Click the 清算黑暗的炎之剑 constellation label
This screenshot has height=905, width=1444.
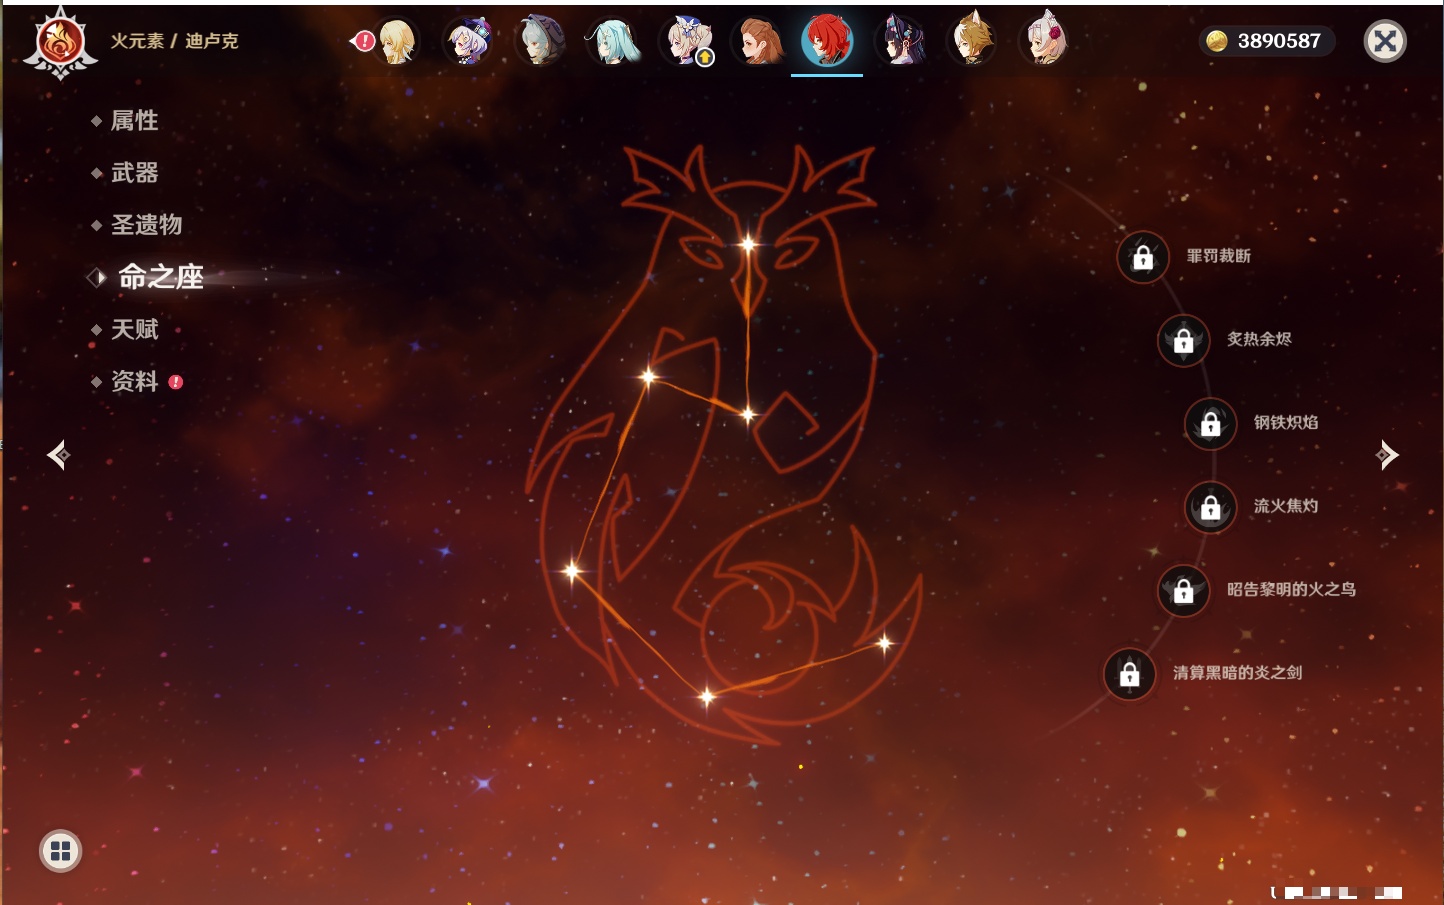coord(1237,673)
